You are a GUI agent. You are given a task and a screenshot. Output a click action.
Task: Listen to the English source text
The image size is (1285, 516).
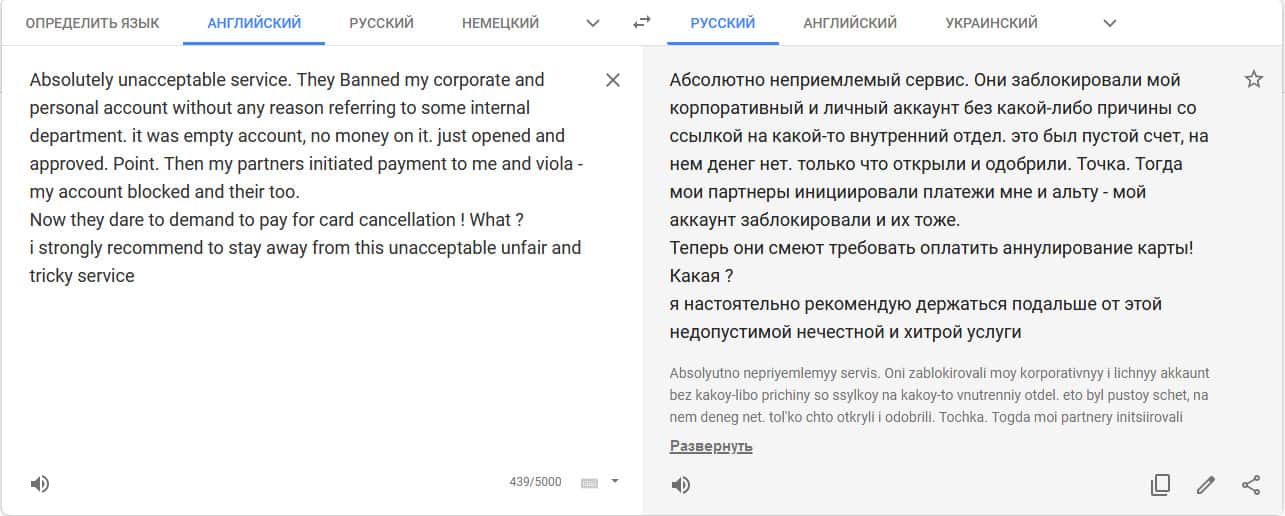coord(39,485)
